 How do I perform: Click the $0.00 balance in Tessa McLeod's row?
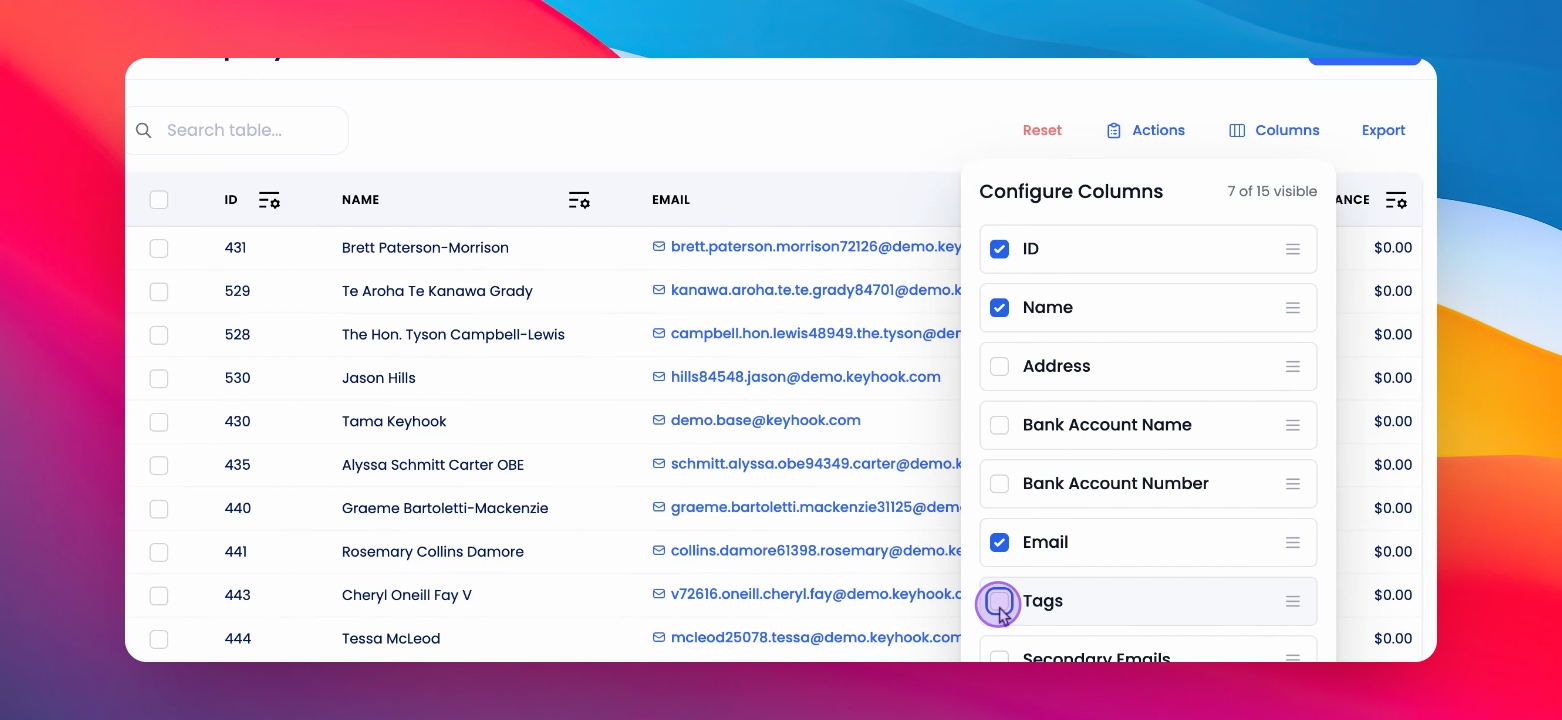tap(1393, 639)
